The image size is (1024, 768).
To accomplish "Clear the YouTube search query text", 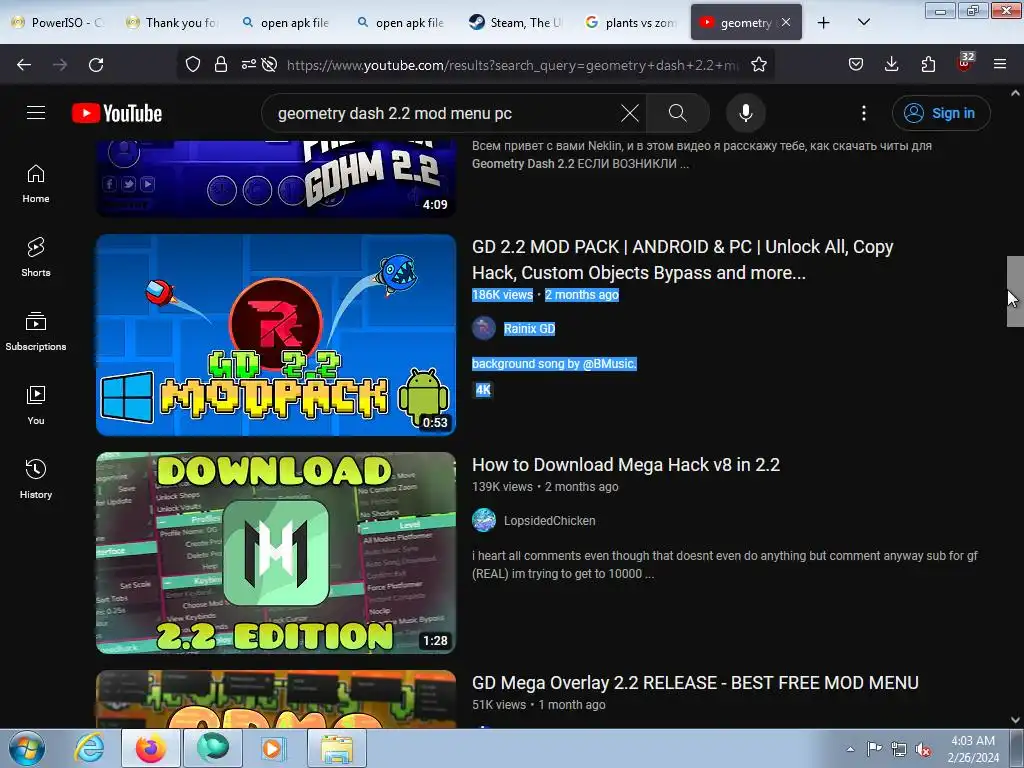I will pyautogui.click(x=630, y=113).
